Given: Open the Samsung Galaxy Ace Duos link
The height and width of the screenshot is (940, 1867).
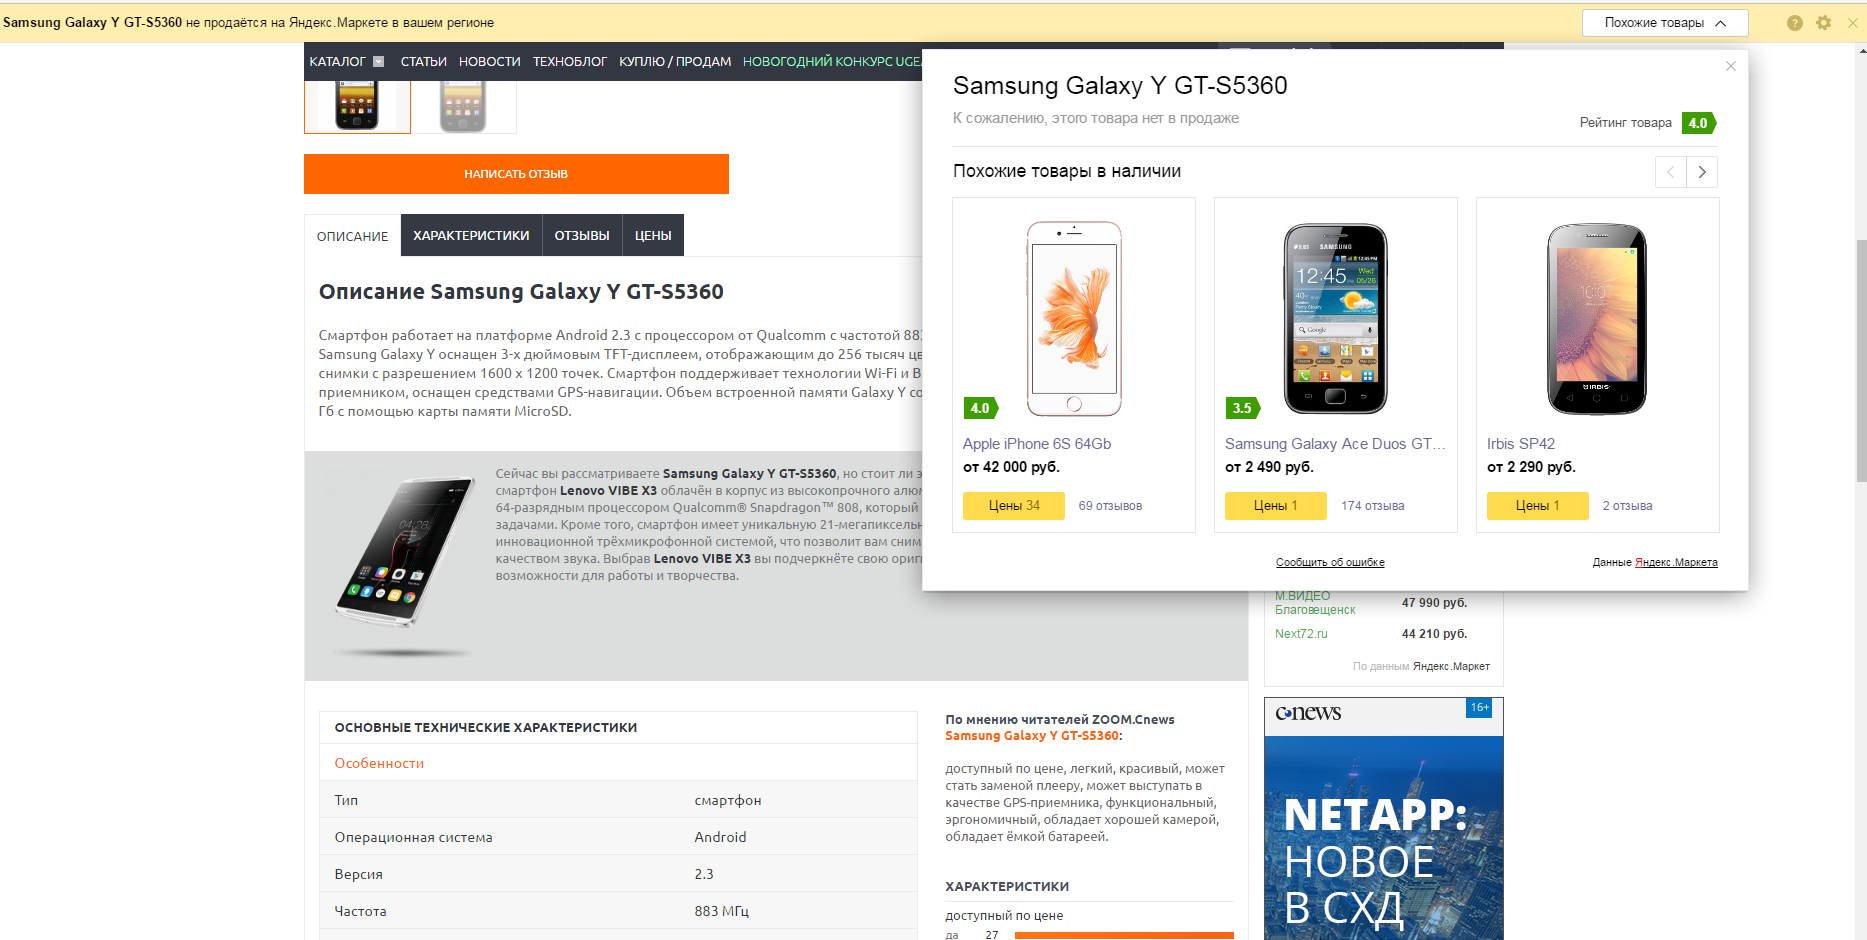Looking at the screenshot, I should (x=1335, y=444).
